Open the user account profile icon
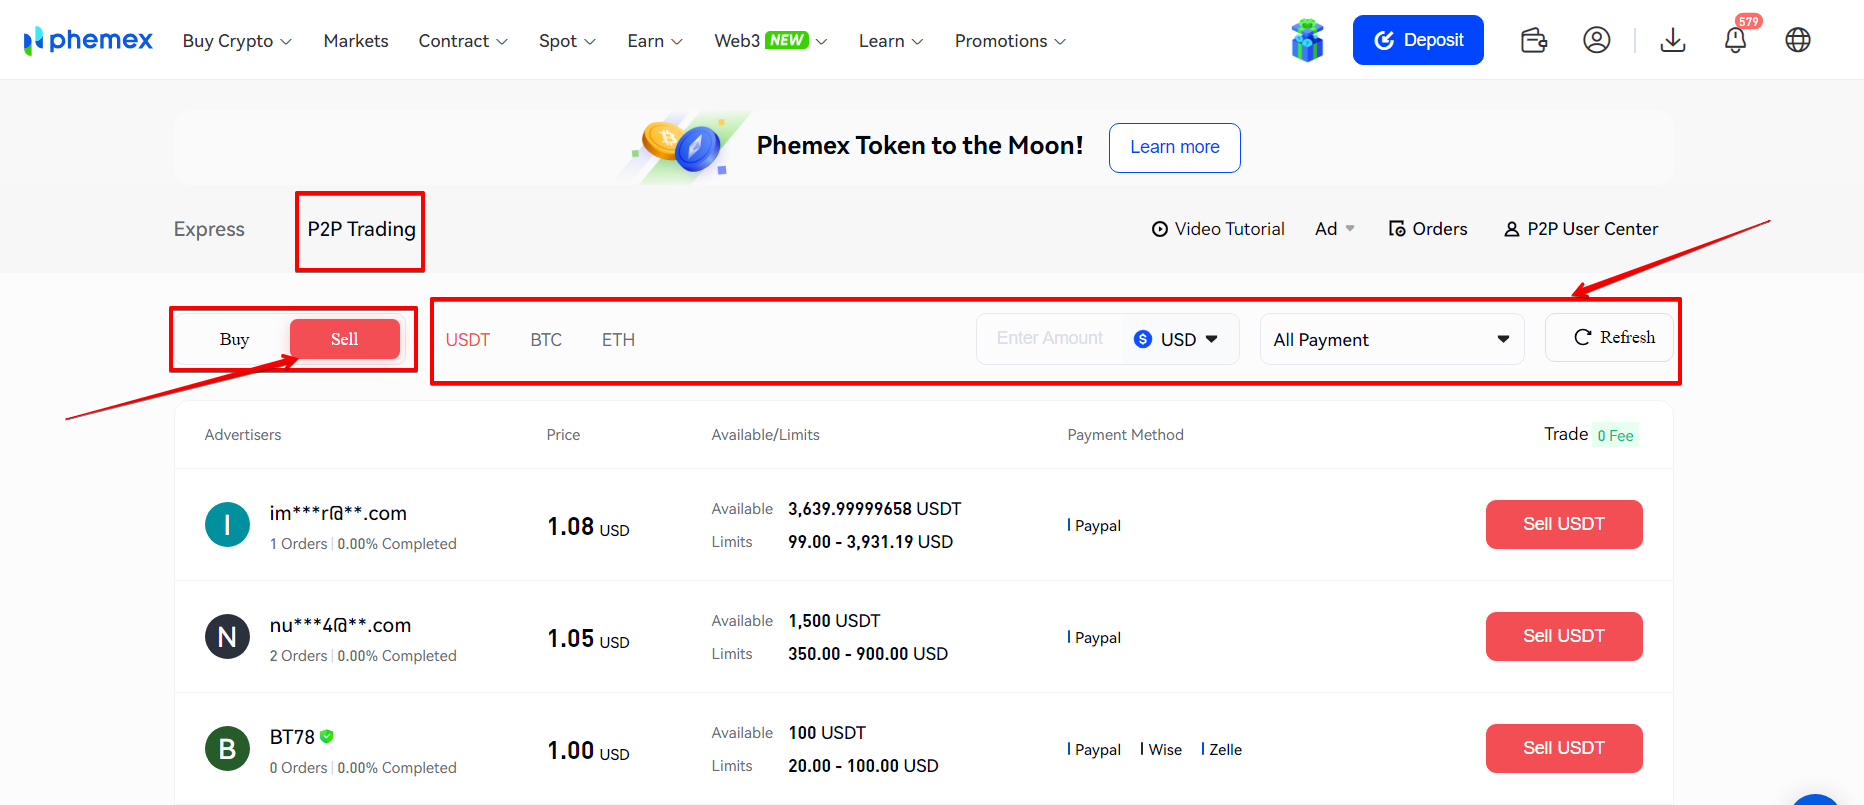Screen dimensions: 1864x805 coord(1597,40)
